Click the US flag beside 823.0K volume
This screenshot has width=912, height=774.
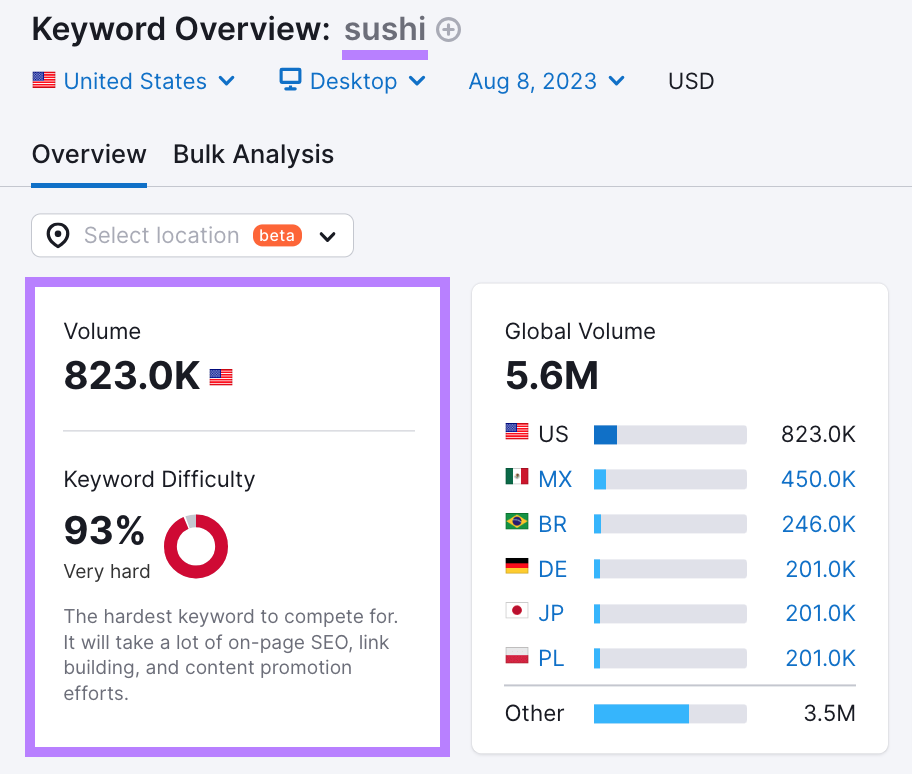(x=221, y=377)
